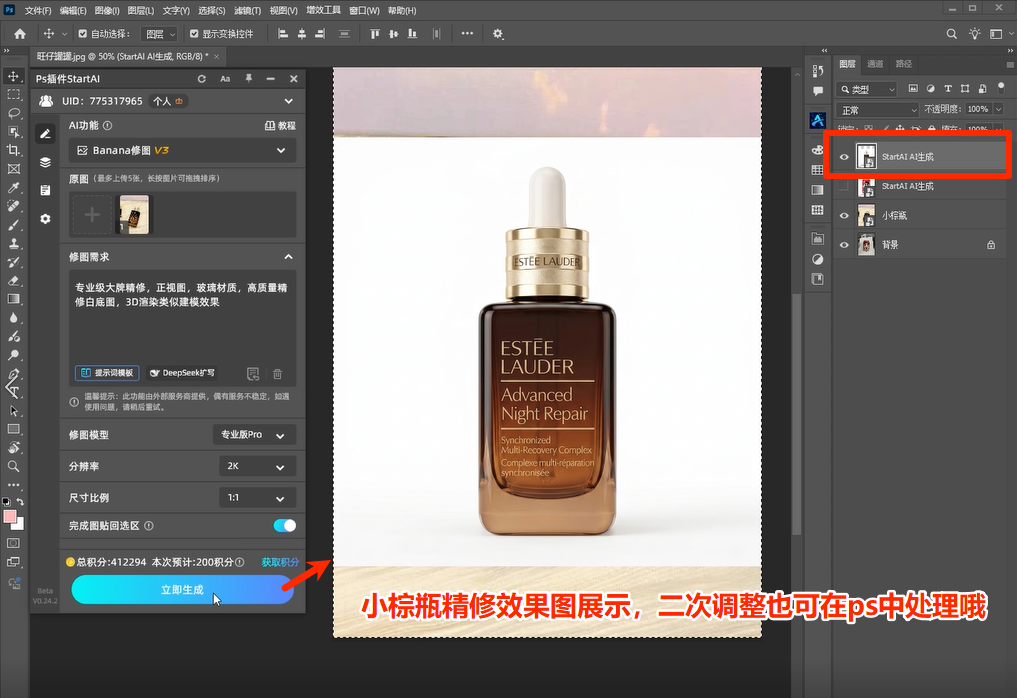1017x698 pixels.
Task: Toggle the 完成图贴回选区 switch
Action: pyautogui.click(x=285, y=525)
